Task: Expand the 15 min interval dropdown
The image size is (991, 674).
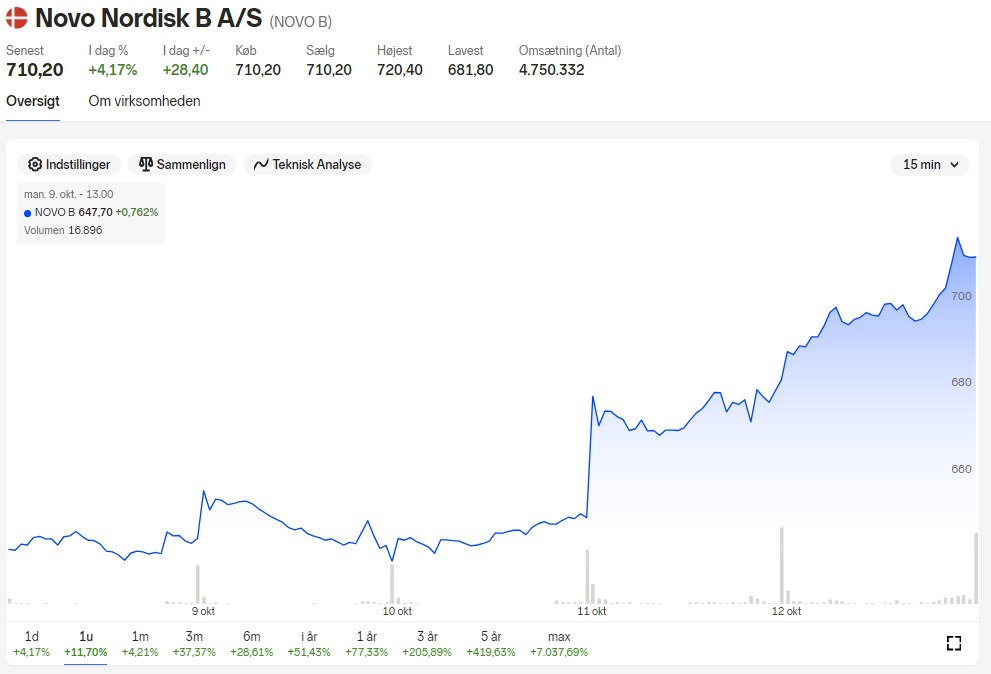Action: pyautogui.click(x=930, y=164)
